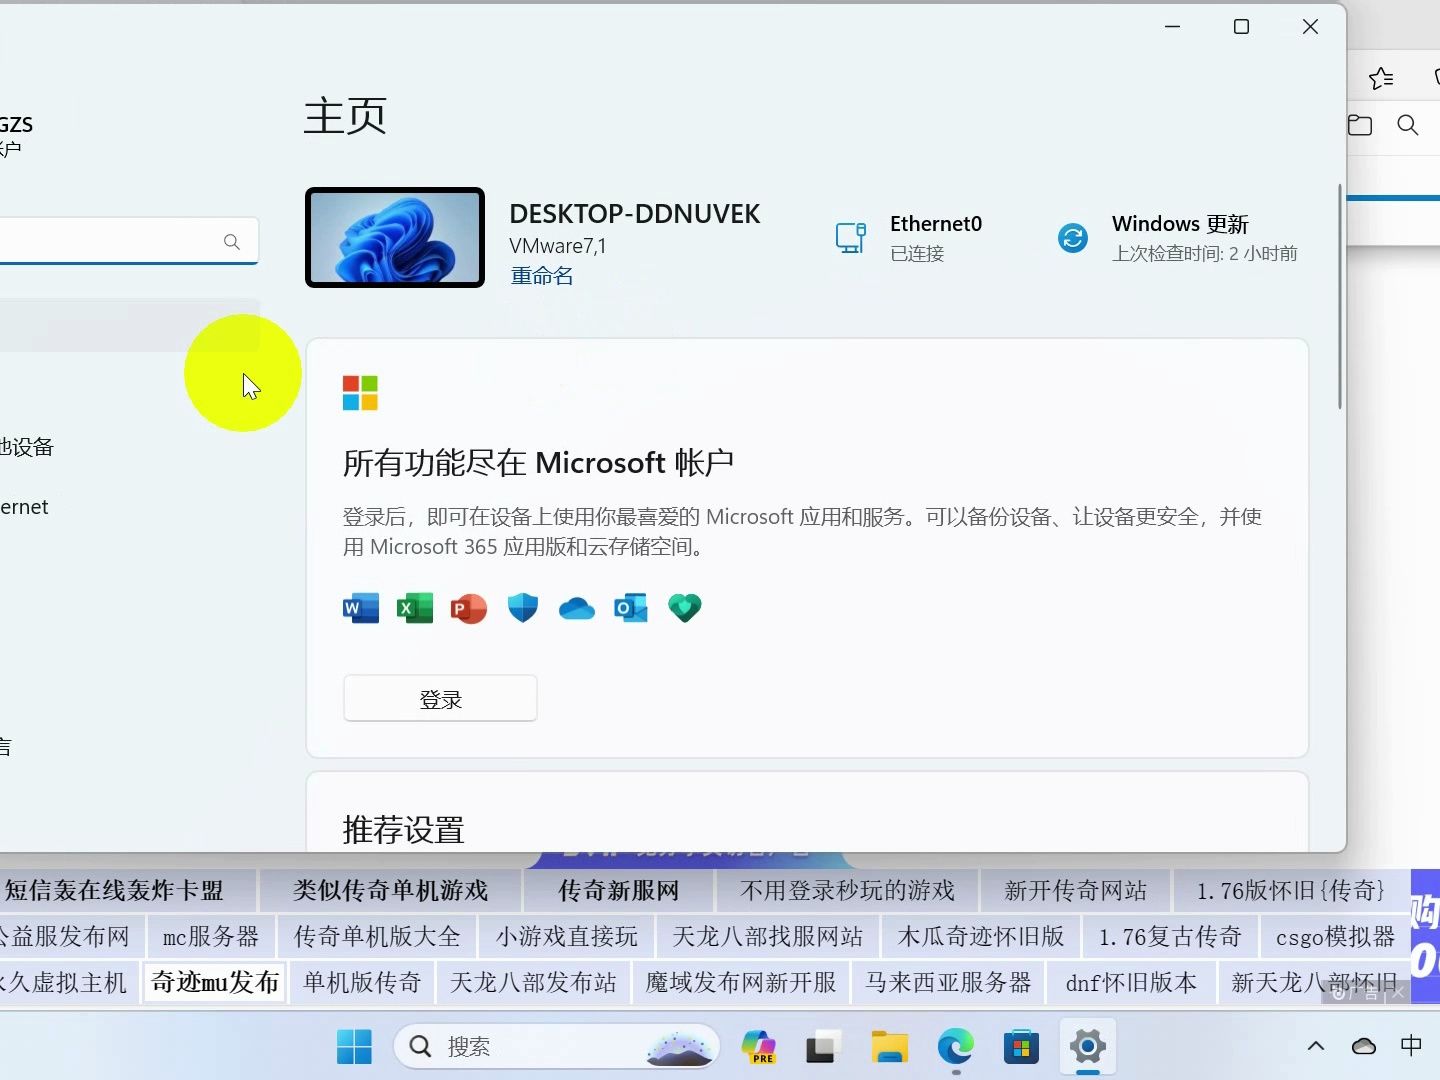The width and height of the screenshot is (1440, 1080).
Task: Click the 重命名 rename link
Action: pyautogui.click(x=541, y=276)
